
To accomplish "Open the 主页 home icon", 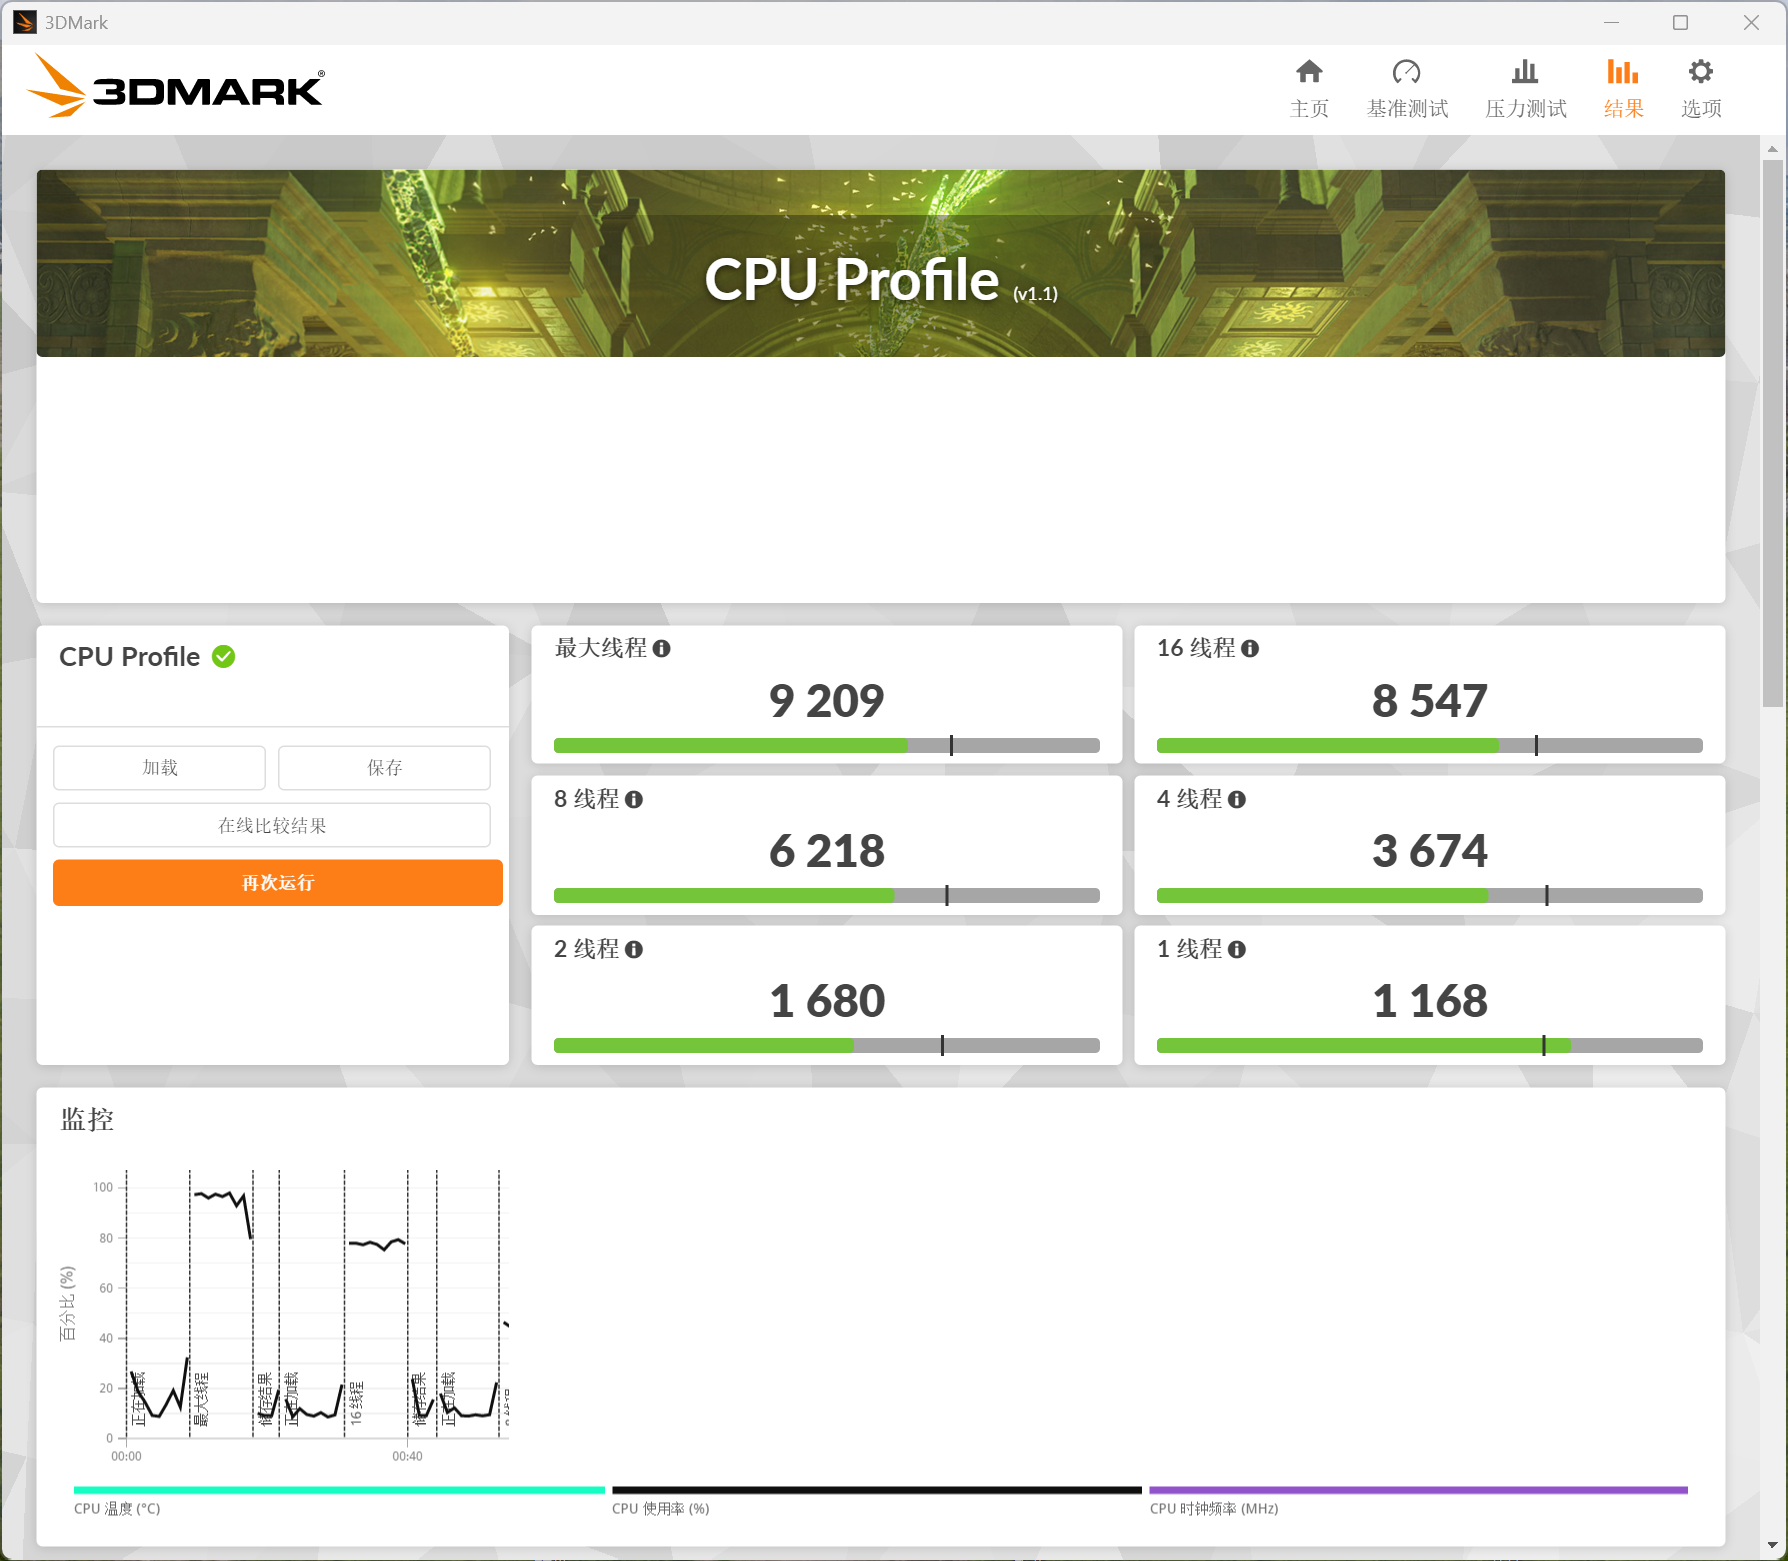I will [x=1309, y=72].
